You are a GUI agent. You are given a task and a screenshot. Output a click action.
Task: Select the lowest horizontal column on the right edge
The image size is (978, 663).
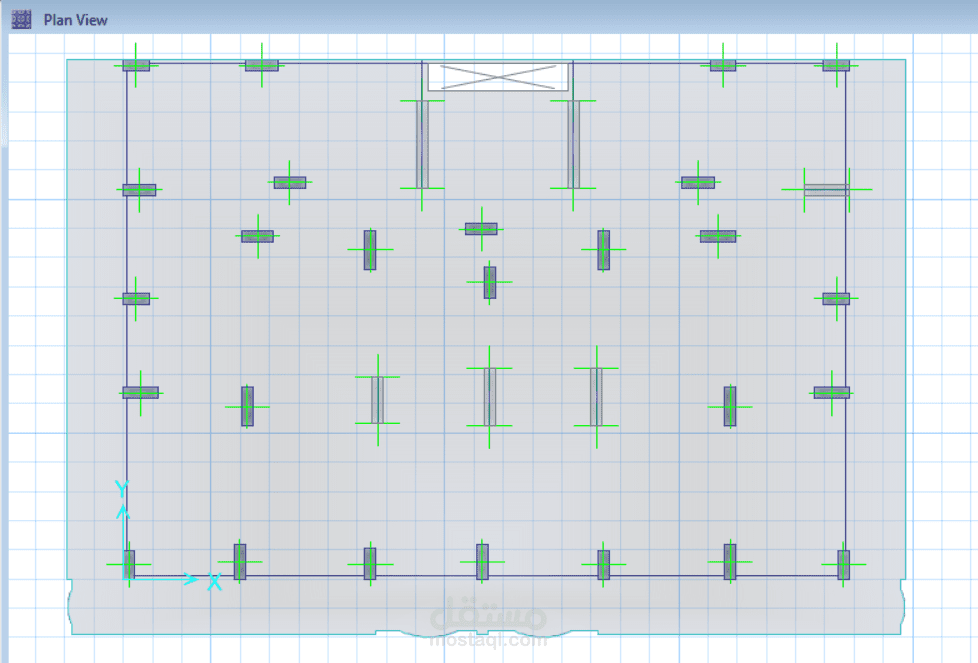pos(831,392)
